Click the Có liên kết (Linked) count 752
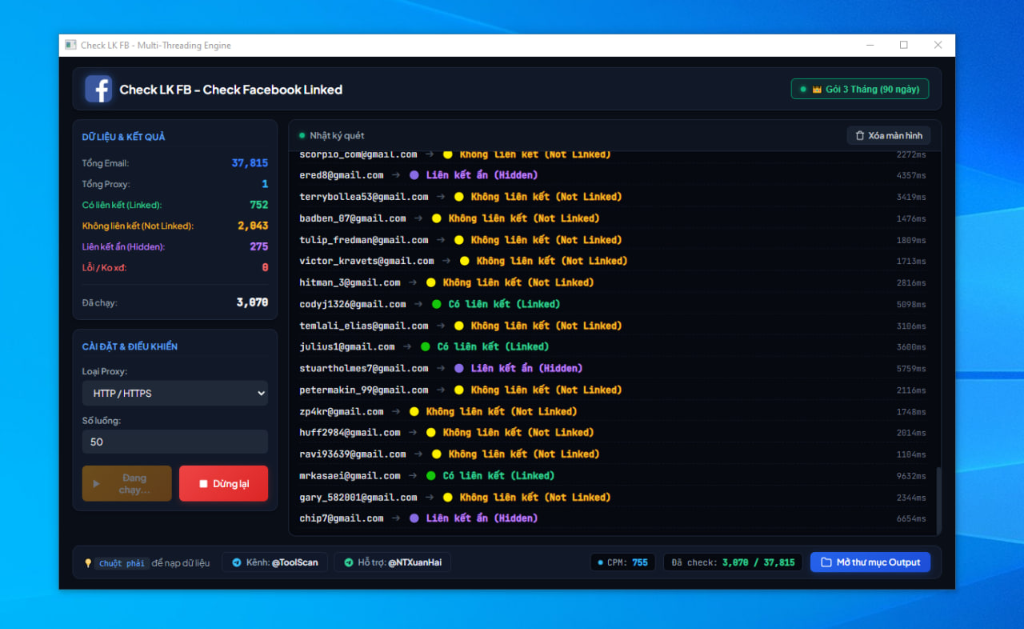1024x629 pixels. click(x=259, y=205)
